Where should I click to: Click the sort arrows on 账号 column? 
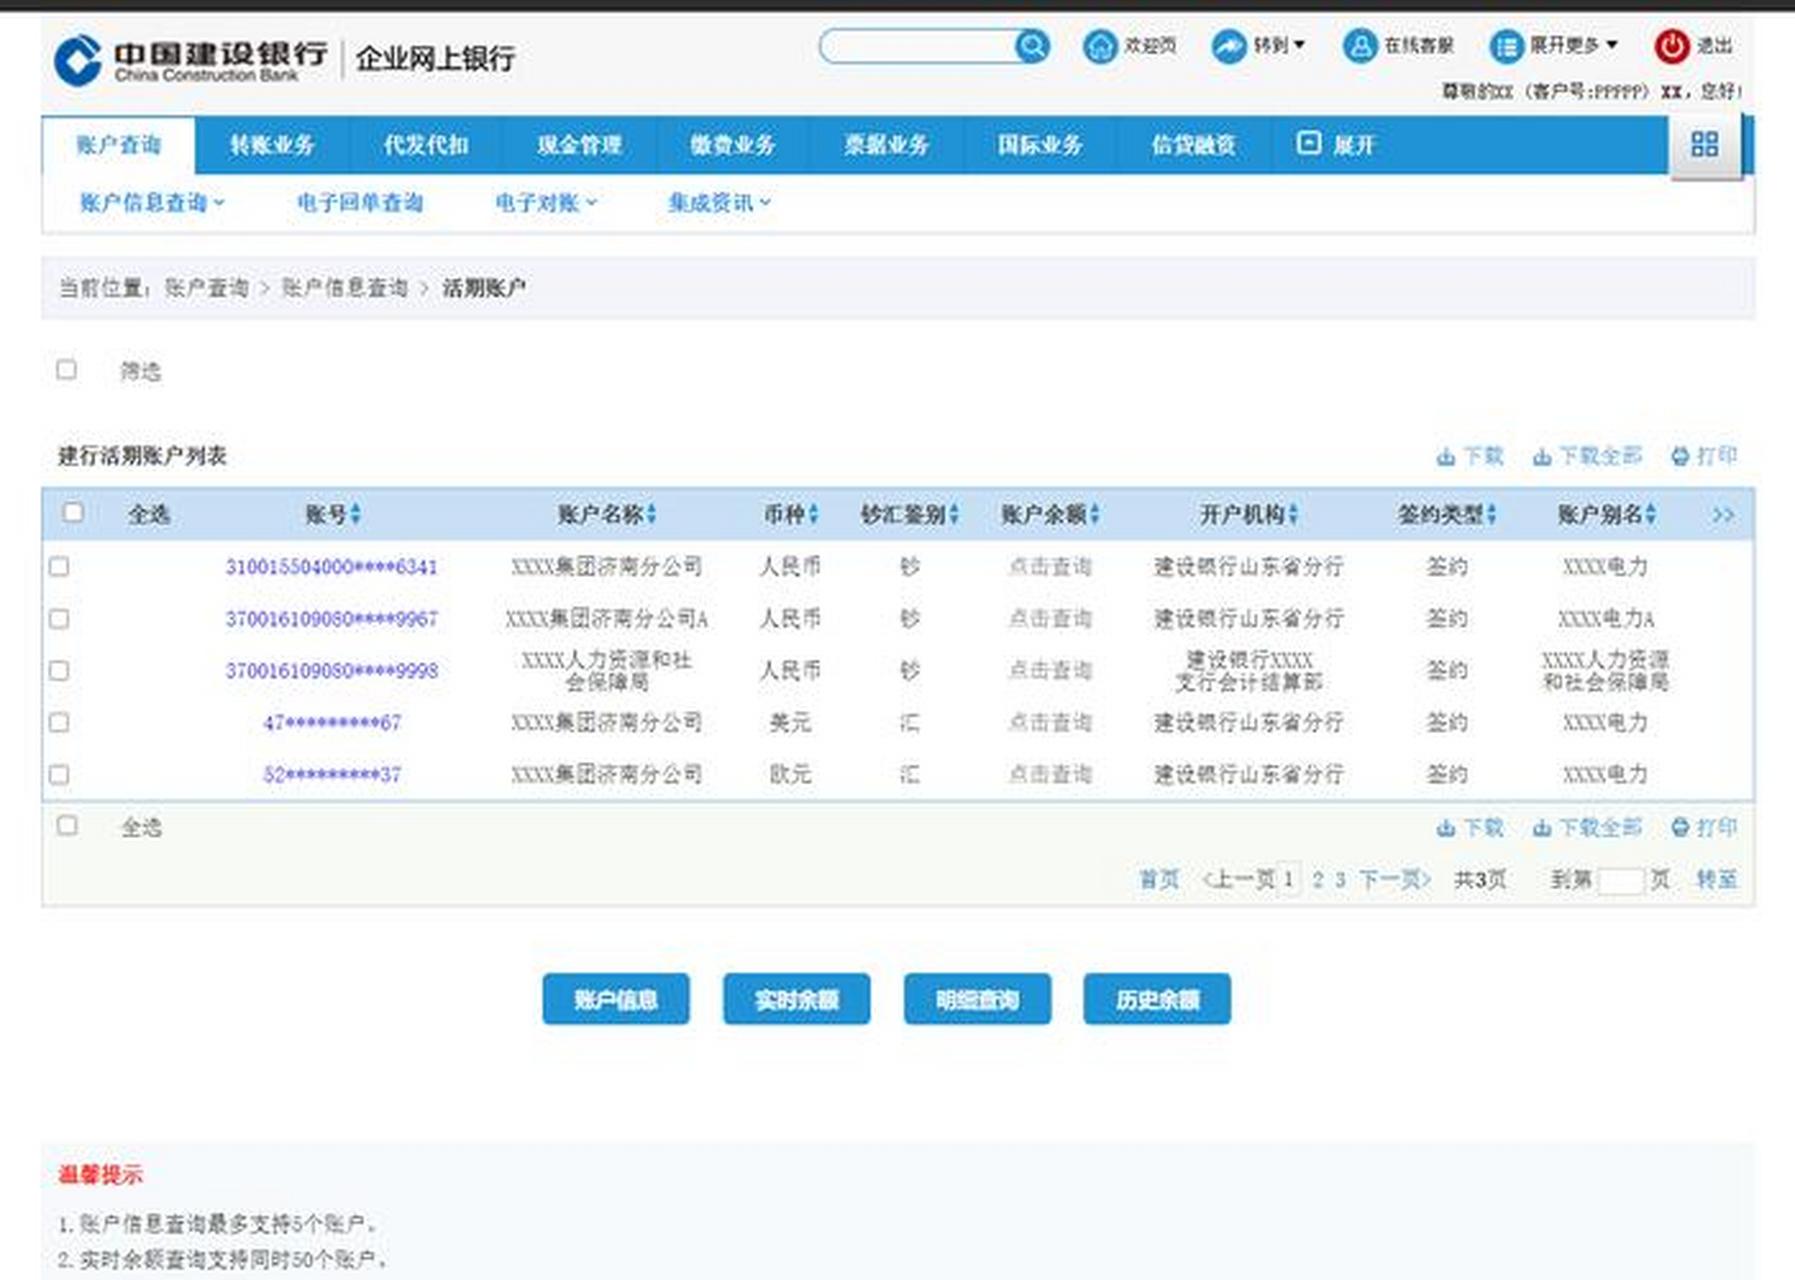click(x=357, y=514)
